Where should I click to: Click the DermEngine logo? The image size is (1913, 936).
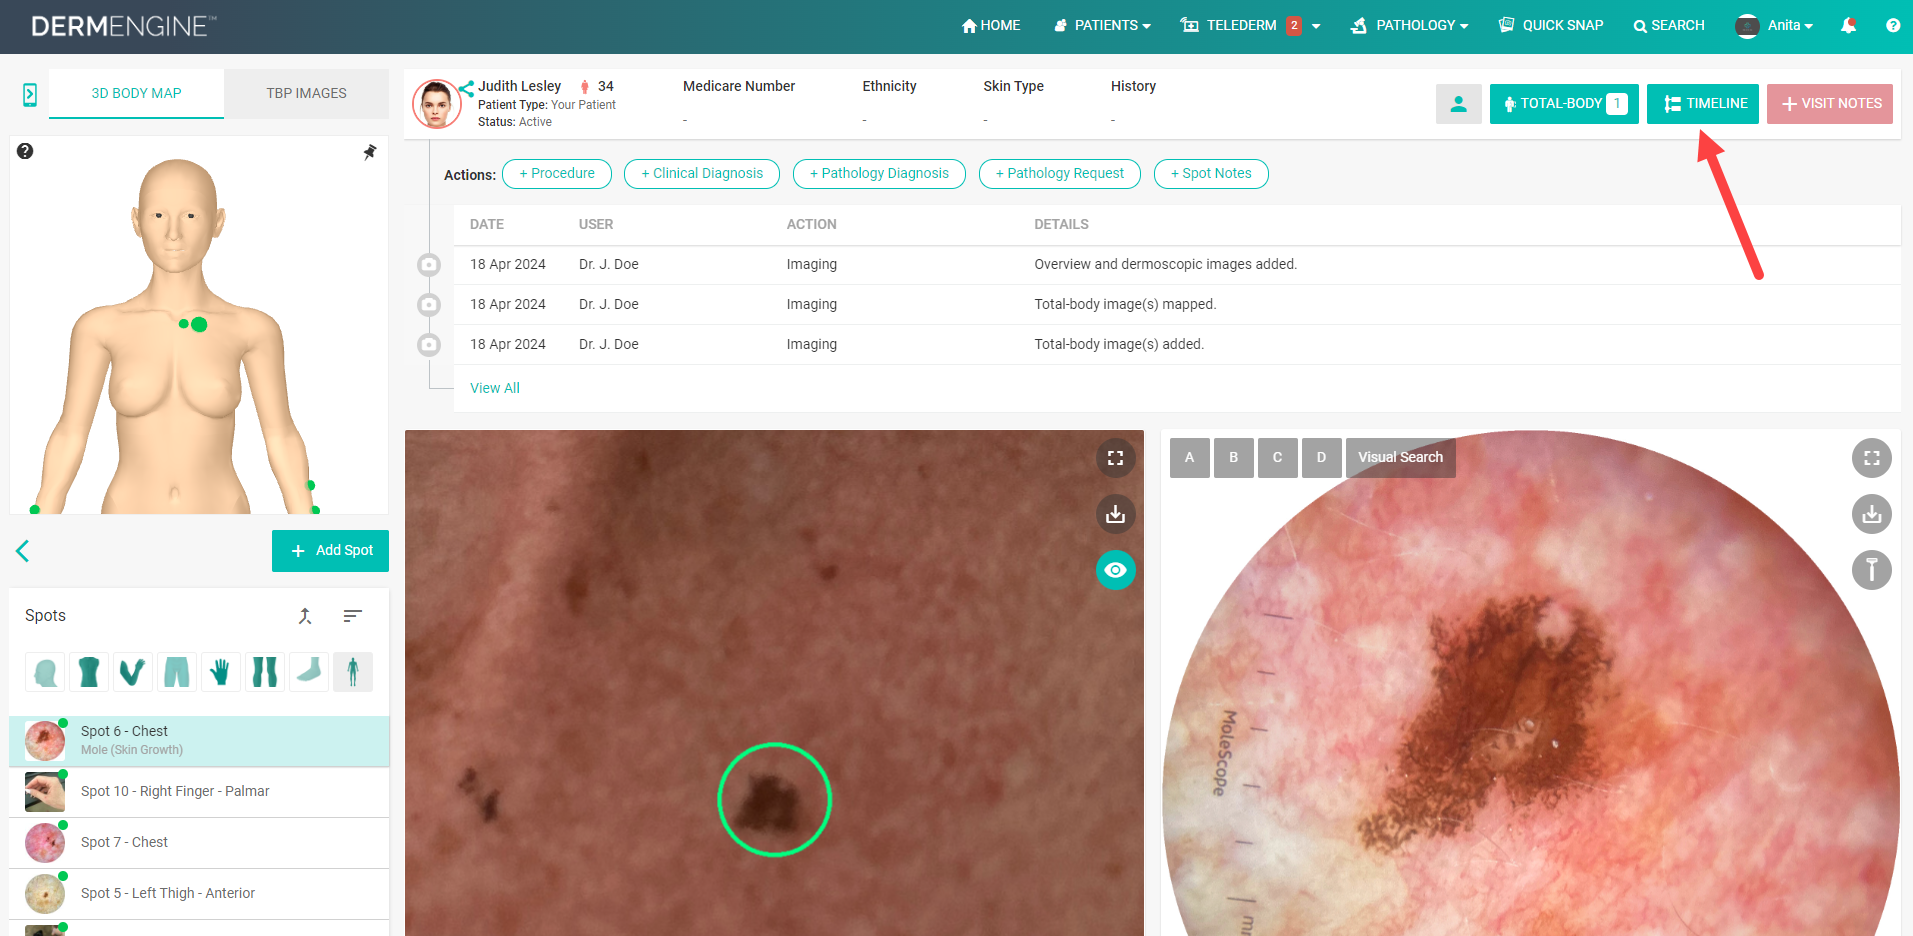123,26
